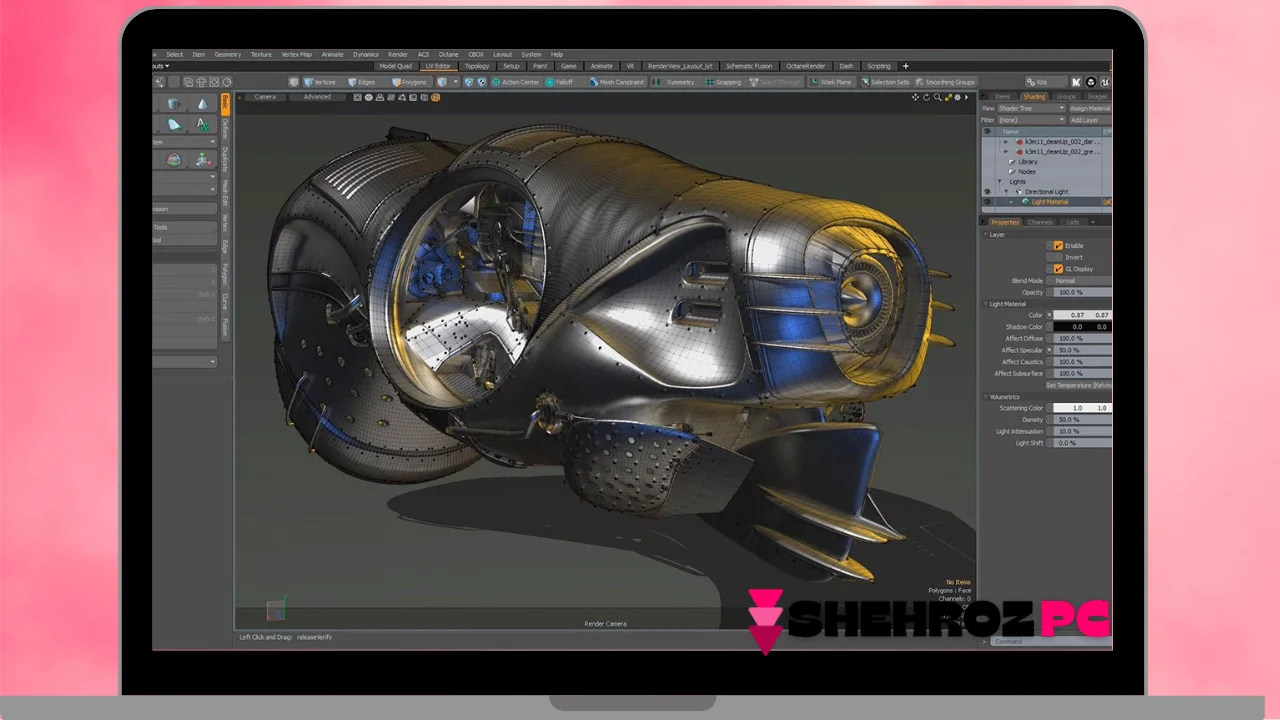
Task: Click viewport maximize arrows icon
Action: tap(948, 97)
